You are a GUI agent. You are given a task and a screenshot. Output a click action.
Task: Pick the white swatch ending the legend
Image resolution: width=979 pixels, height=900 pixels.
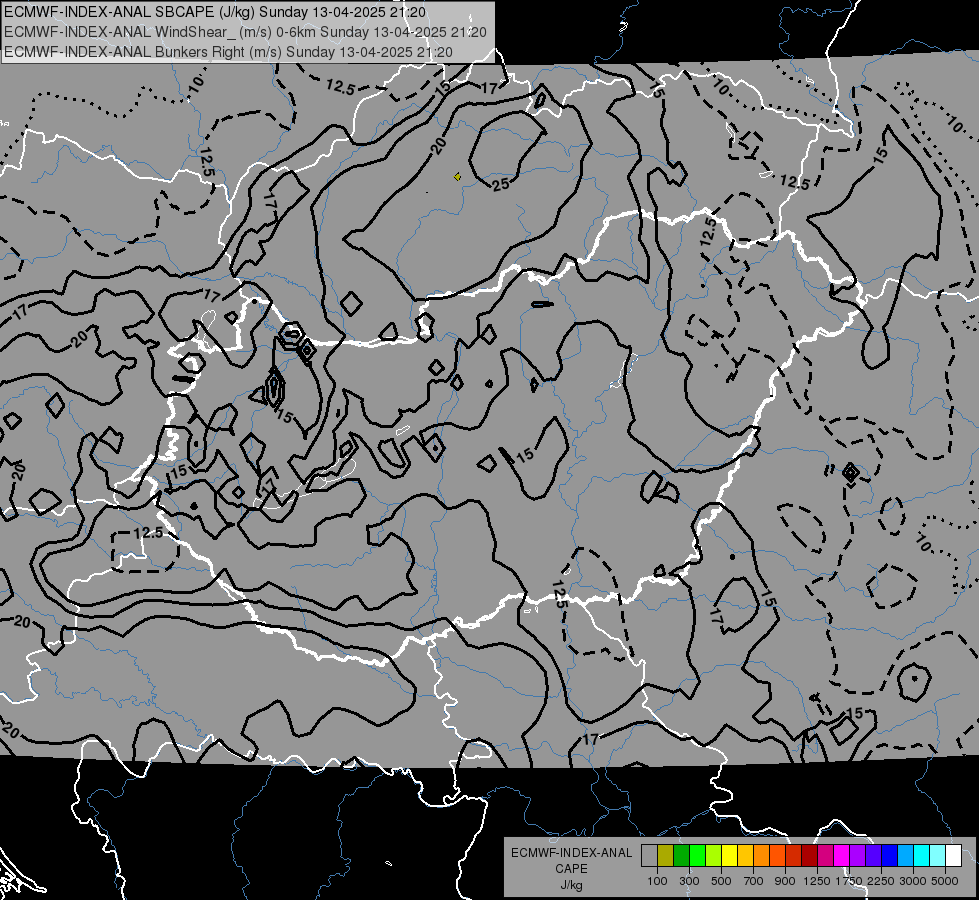click(x=954, y=855)
